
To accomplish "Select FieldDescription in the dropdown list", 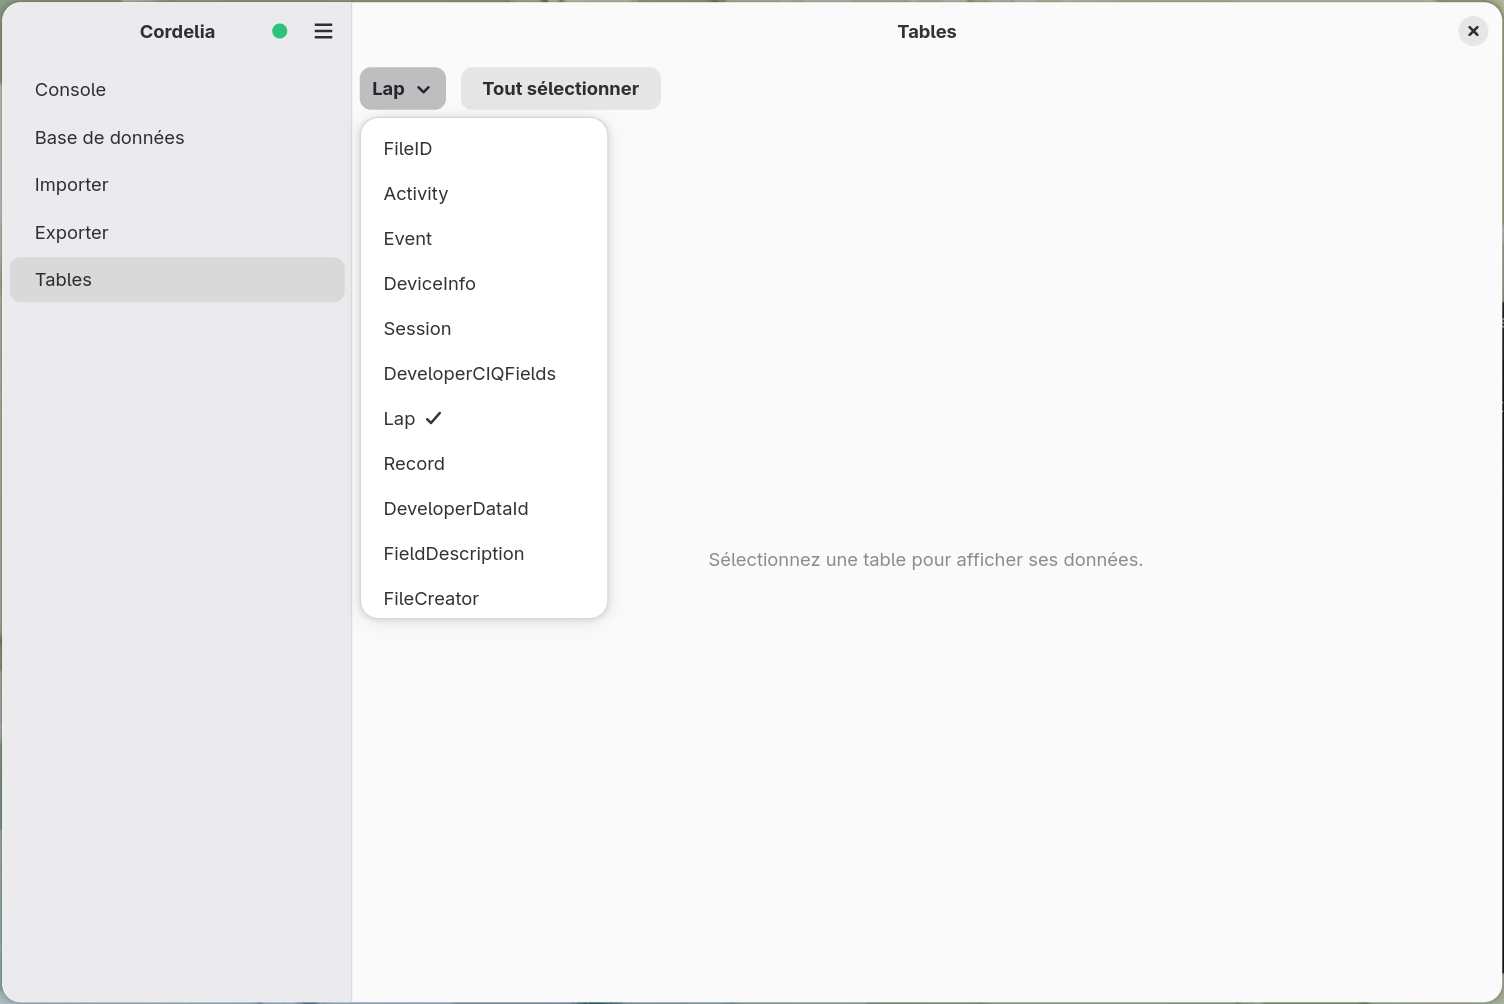I will (x=484, y=554).
